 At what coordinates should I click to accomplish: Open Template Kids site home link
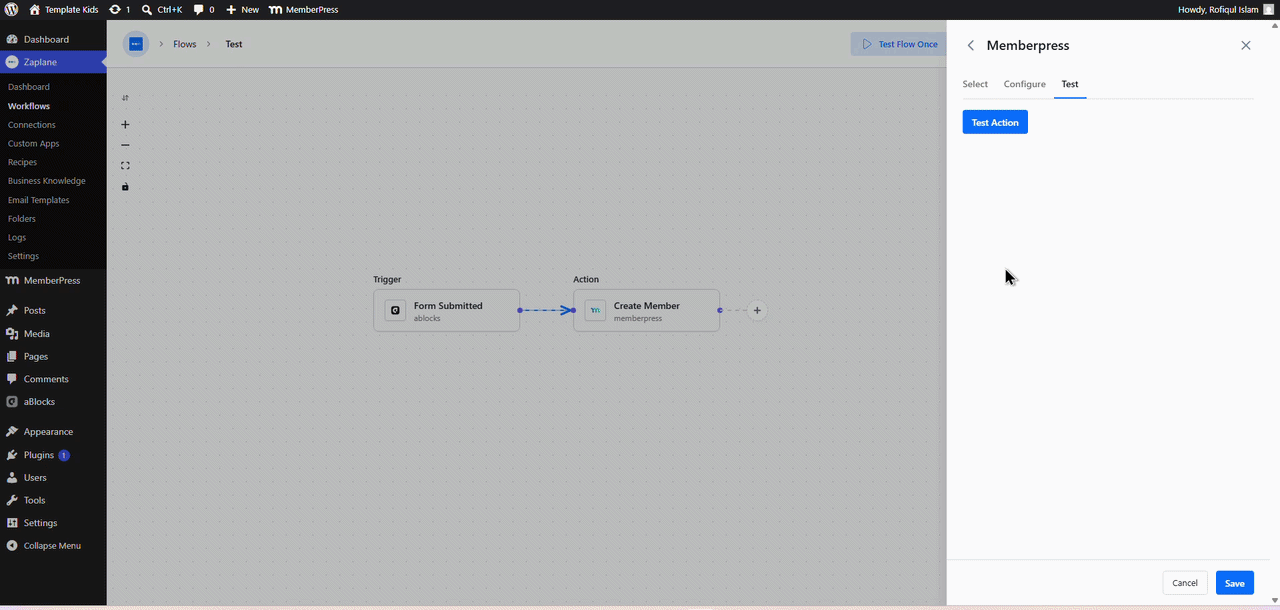click(x=63, y=9)
